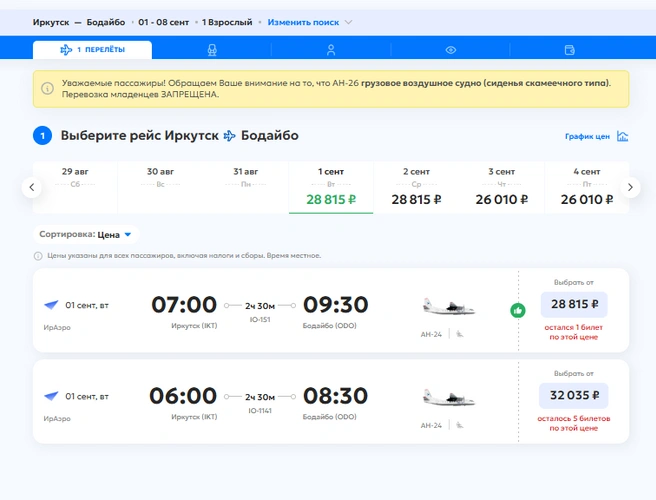Screen dimensions: 656x500
Task: Click the plane icon in the route heading
Action: [x=230, y=136]
